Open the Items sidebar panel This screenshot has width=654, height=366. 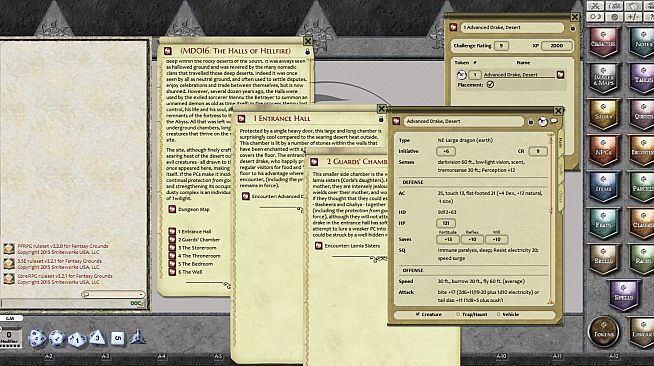603,187
